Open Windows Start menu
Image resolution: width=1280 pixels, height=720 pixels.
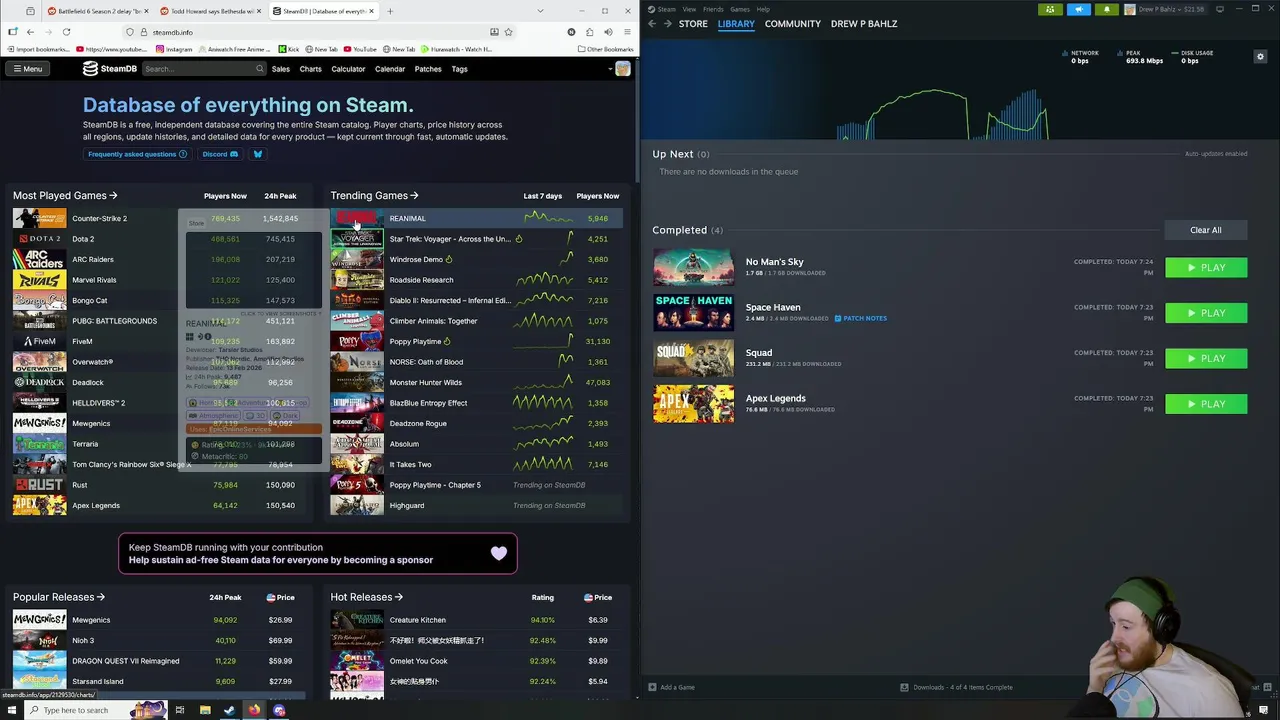coord(12,710)
